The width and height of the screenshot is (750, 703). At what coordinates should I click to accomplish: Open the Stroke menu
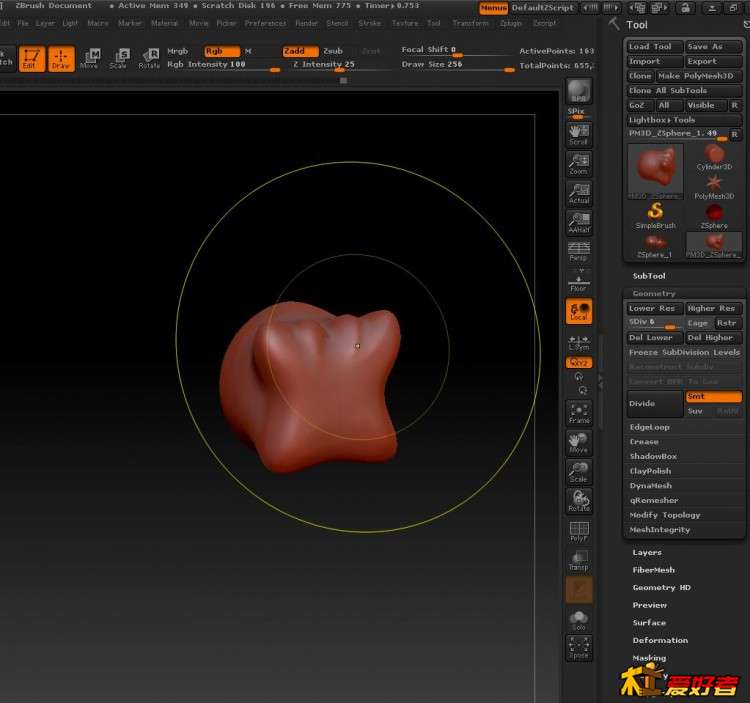click(x=369, y=23)
